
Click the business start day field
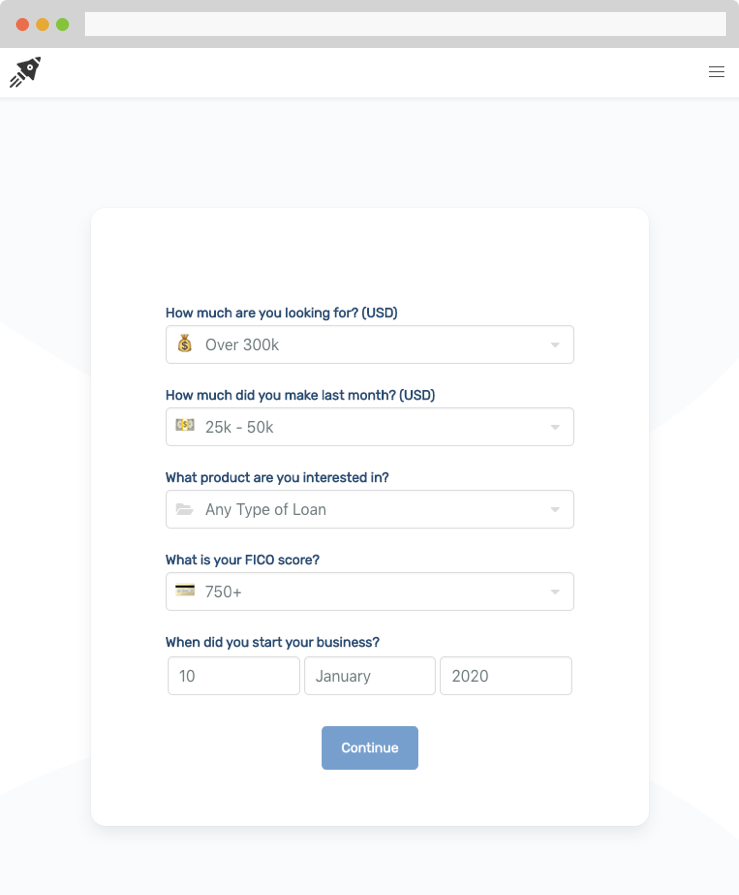pyautogui.click(x=234, y=676)
